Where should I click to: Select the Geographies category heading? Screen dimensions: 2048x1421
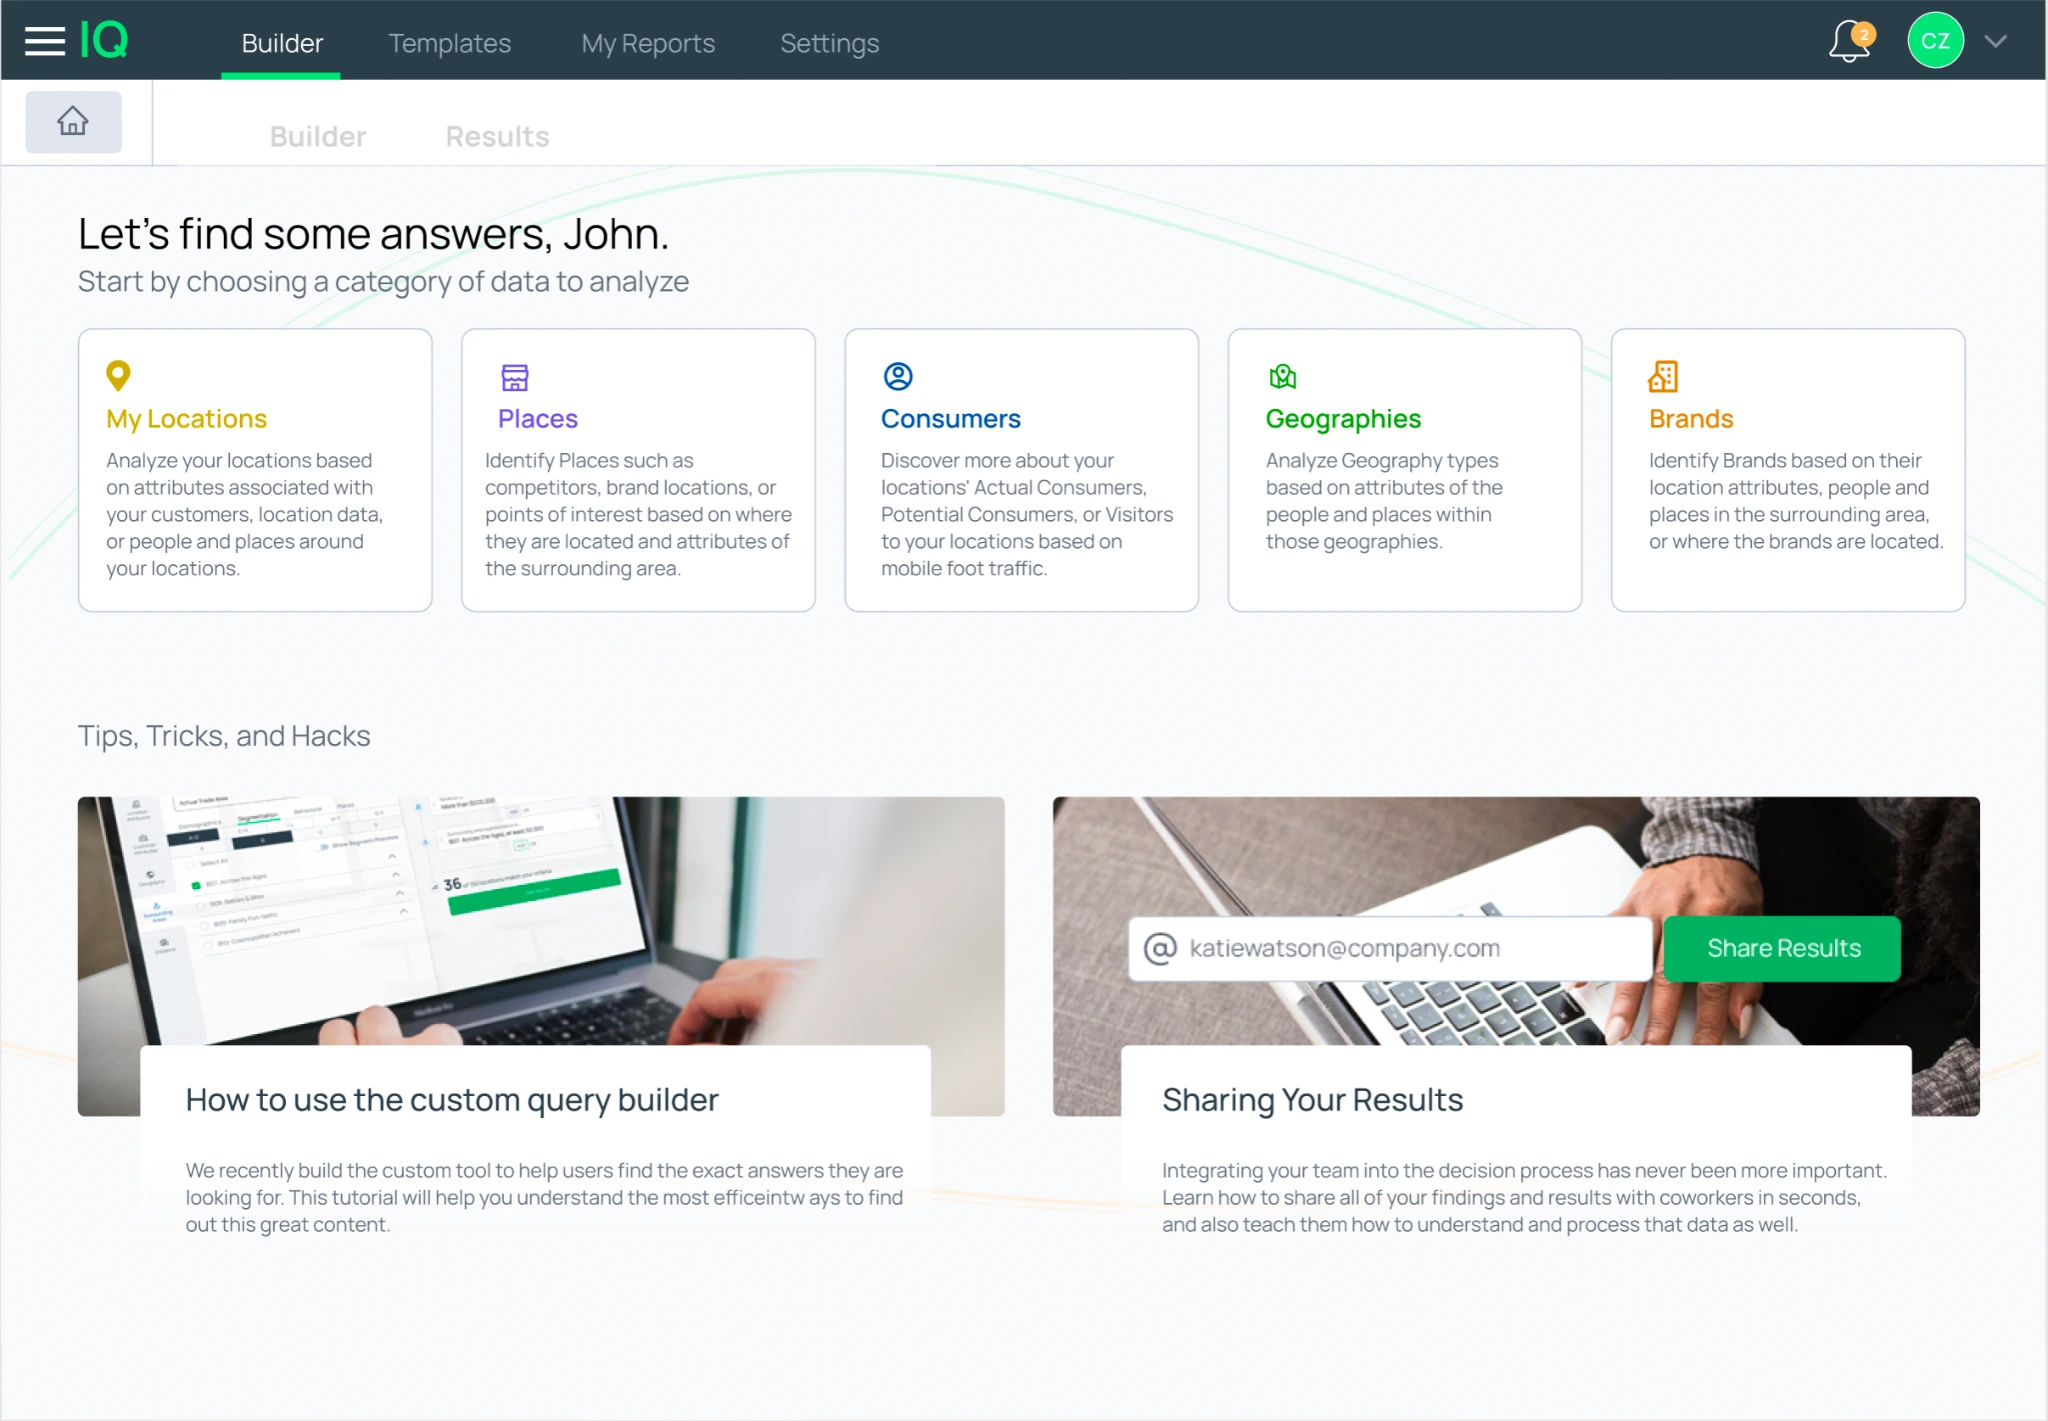tap(1343, 419)
